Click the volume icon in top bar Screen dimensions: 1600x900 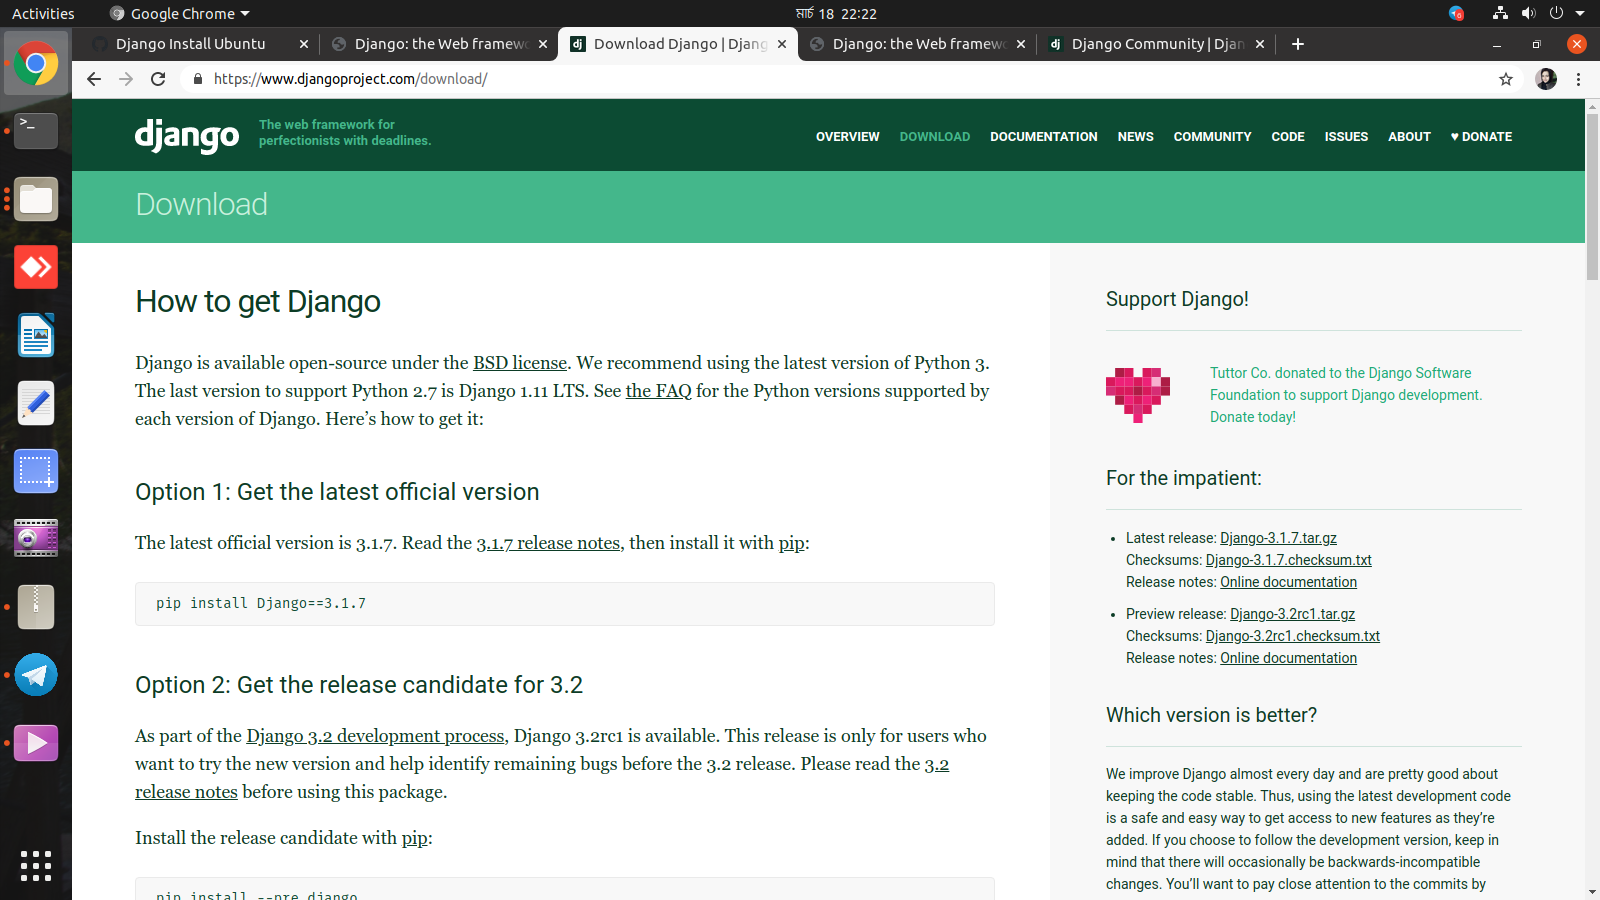[x=1528, y=13]
